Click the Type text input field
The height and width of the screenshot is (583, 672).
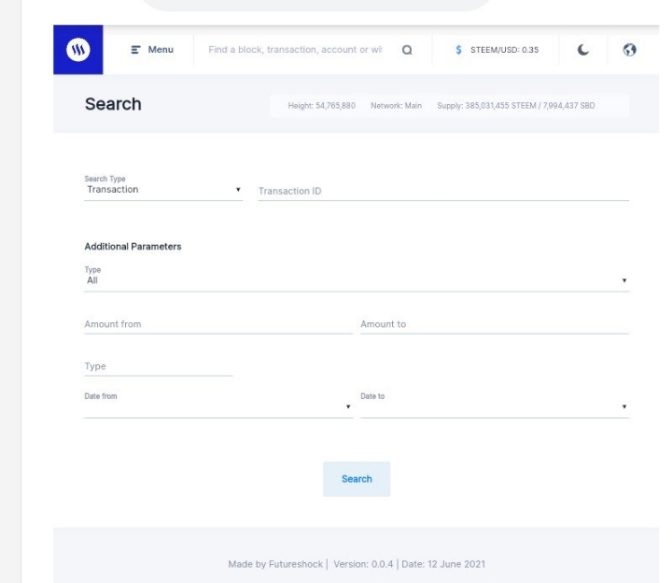159,367
